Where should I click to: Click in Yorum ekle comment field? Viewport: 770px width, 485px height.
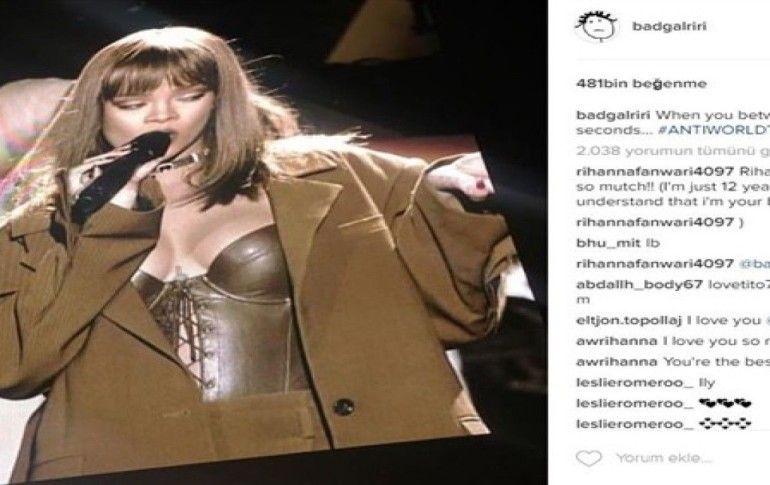[x=664, y=458]
